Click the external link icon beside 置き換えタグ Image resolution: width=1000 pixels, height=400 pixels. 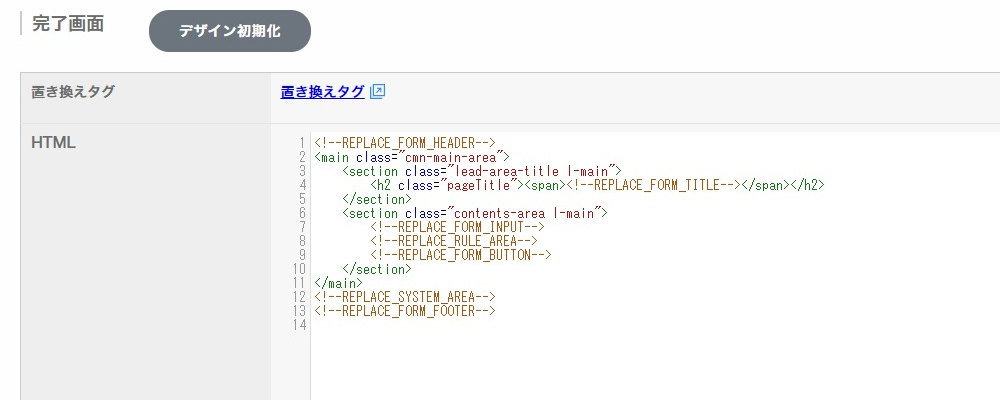[x=378, y=92]
